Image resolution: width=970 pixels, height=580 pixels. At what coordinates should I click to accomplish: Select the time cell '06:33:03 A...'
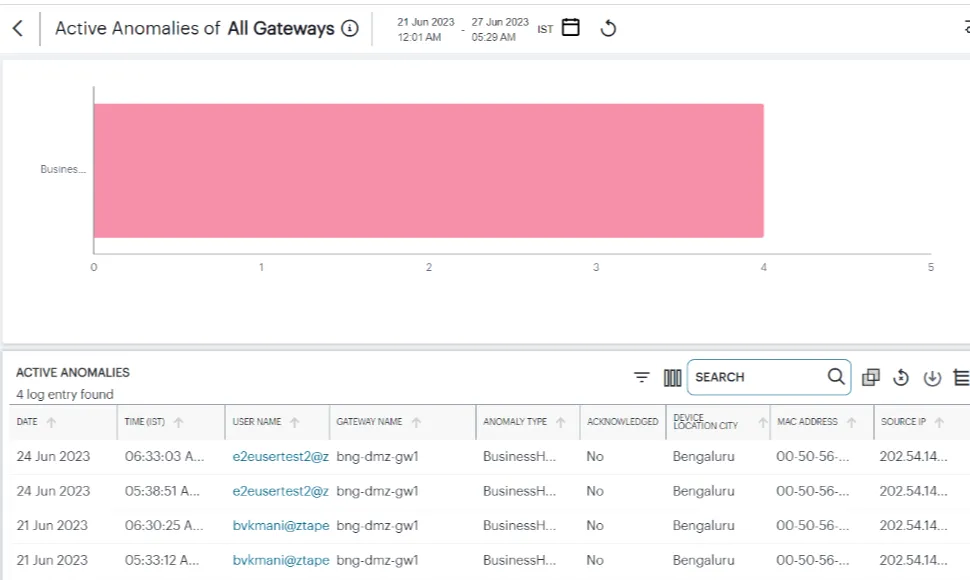(164, 456)
